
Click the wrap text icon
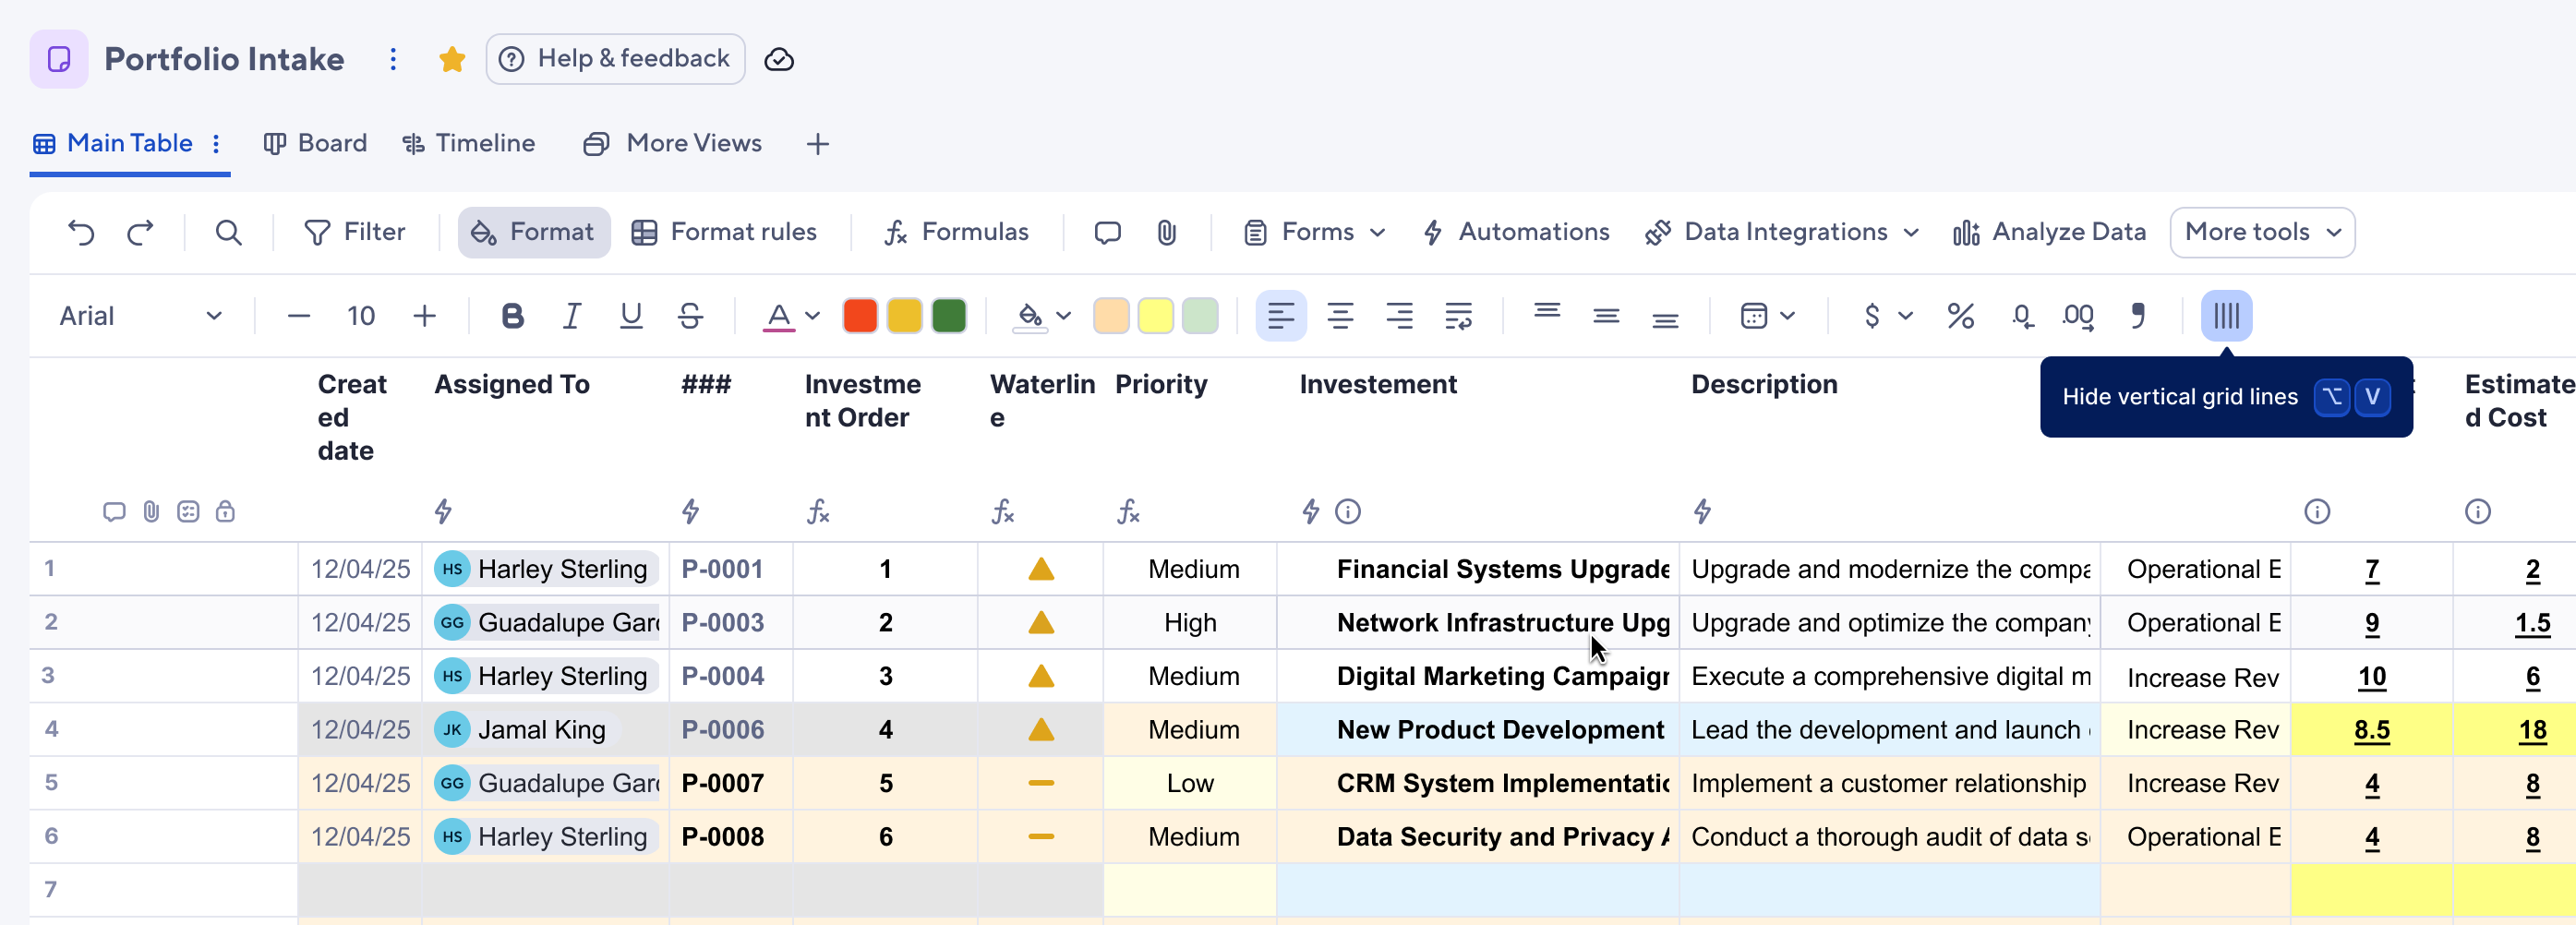click(1458, 317)
